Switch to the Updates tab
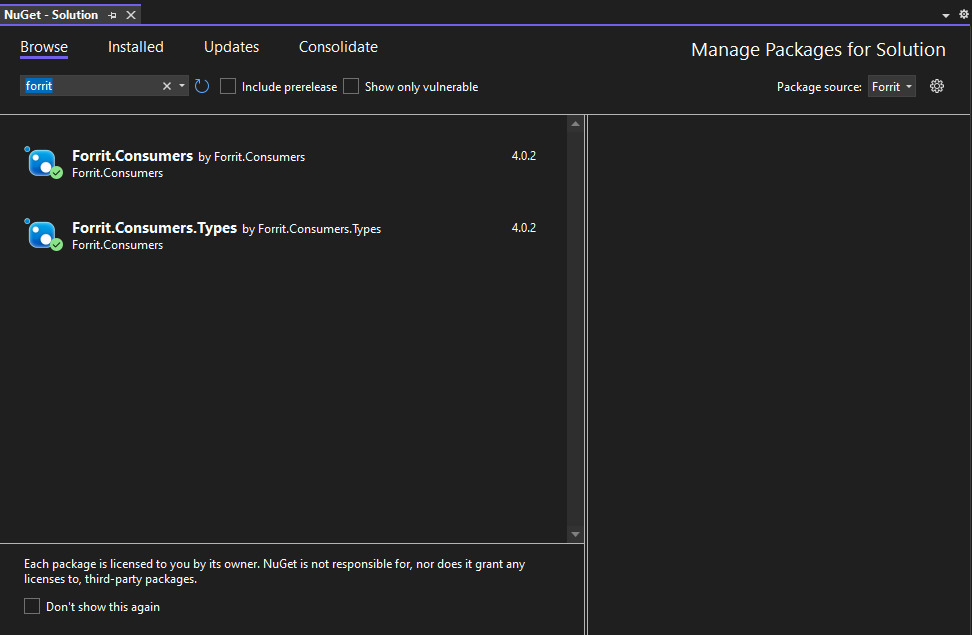Screen dimensions: 972x635 231,47
